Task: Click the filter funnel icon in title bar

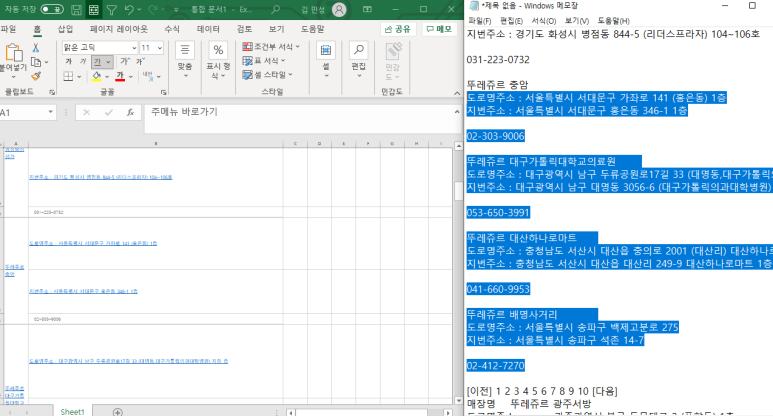Action: [x=112, y=9]
